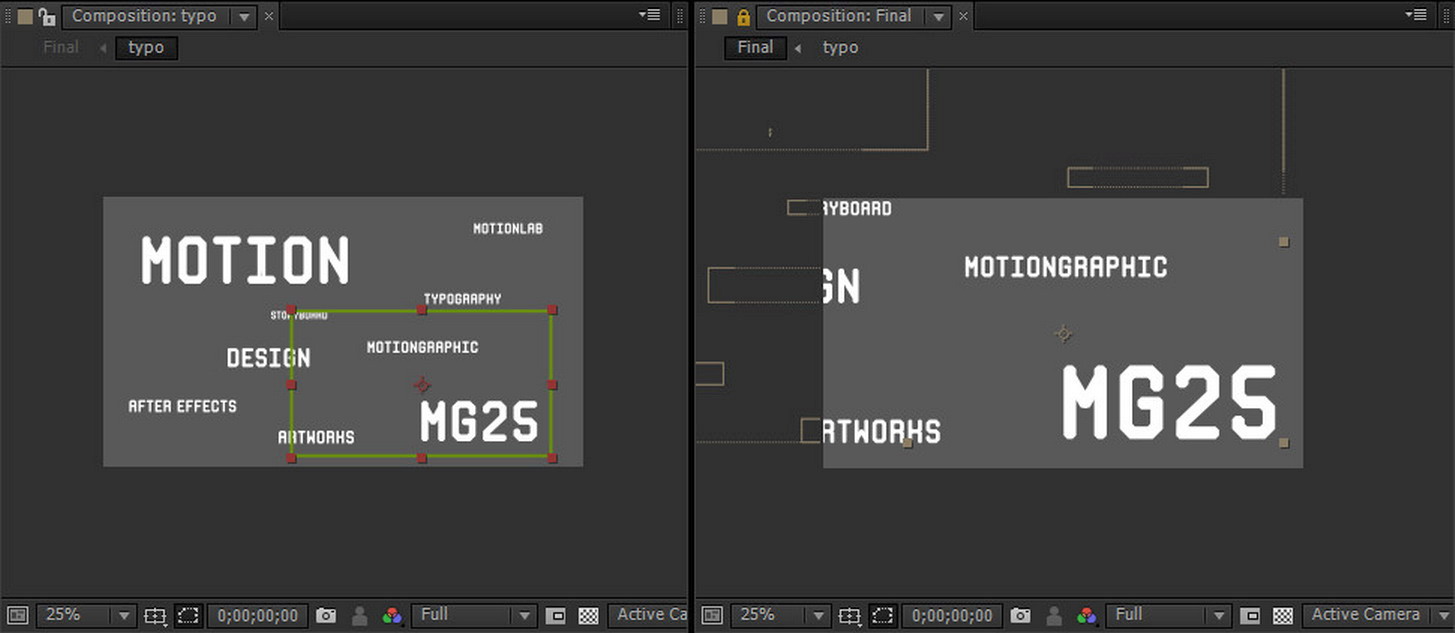Viewport: 1455px width, 633px height.
Task: Select AFTER EFFECTS text in typo viewer
Action: click(x=183, y=406)
